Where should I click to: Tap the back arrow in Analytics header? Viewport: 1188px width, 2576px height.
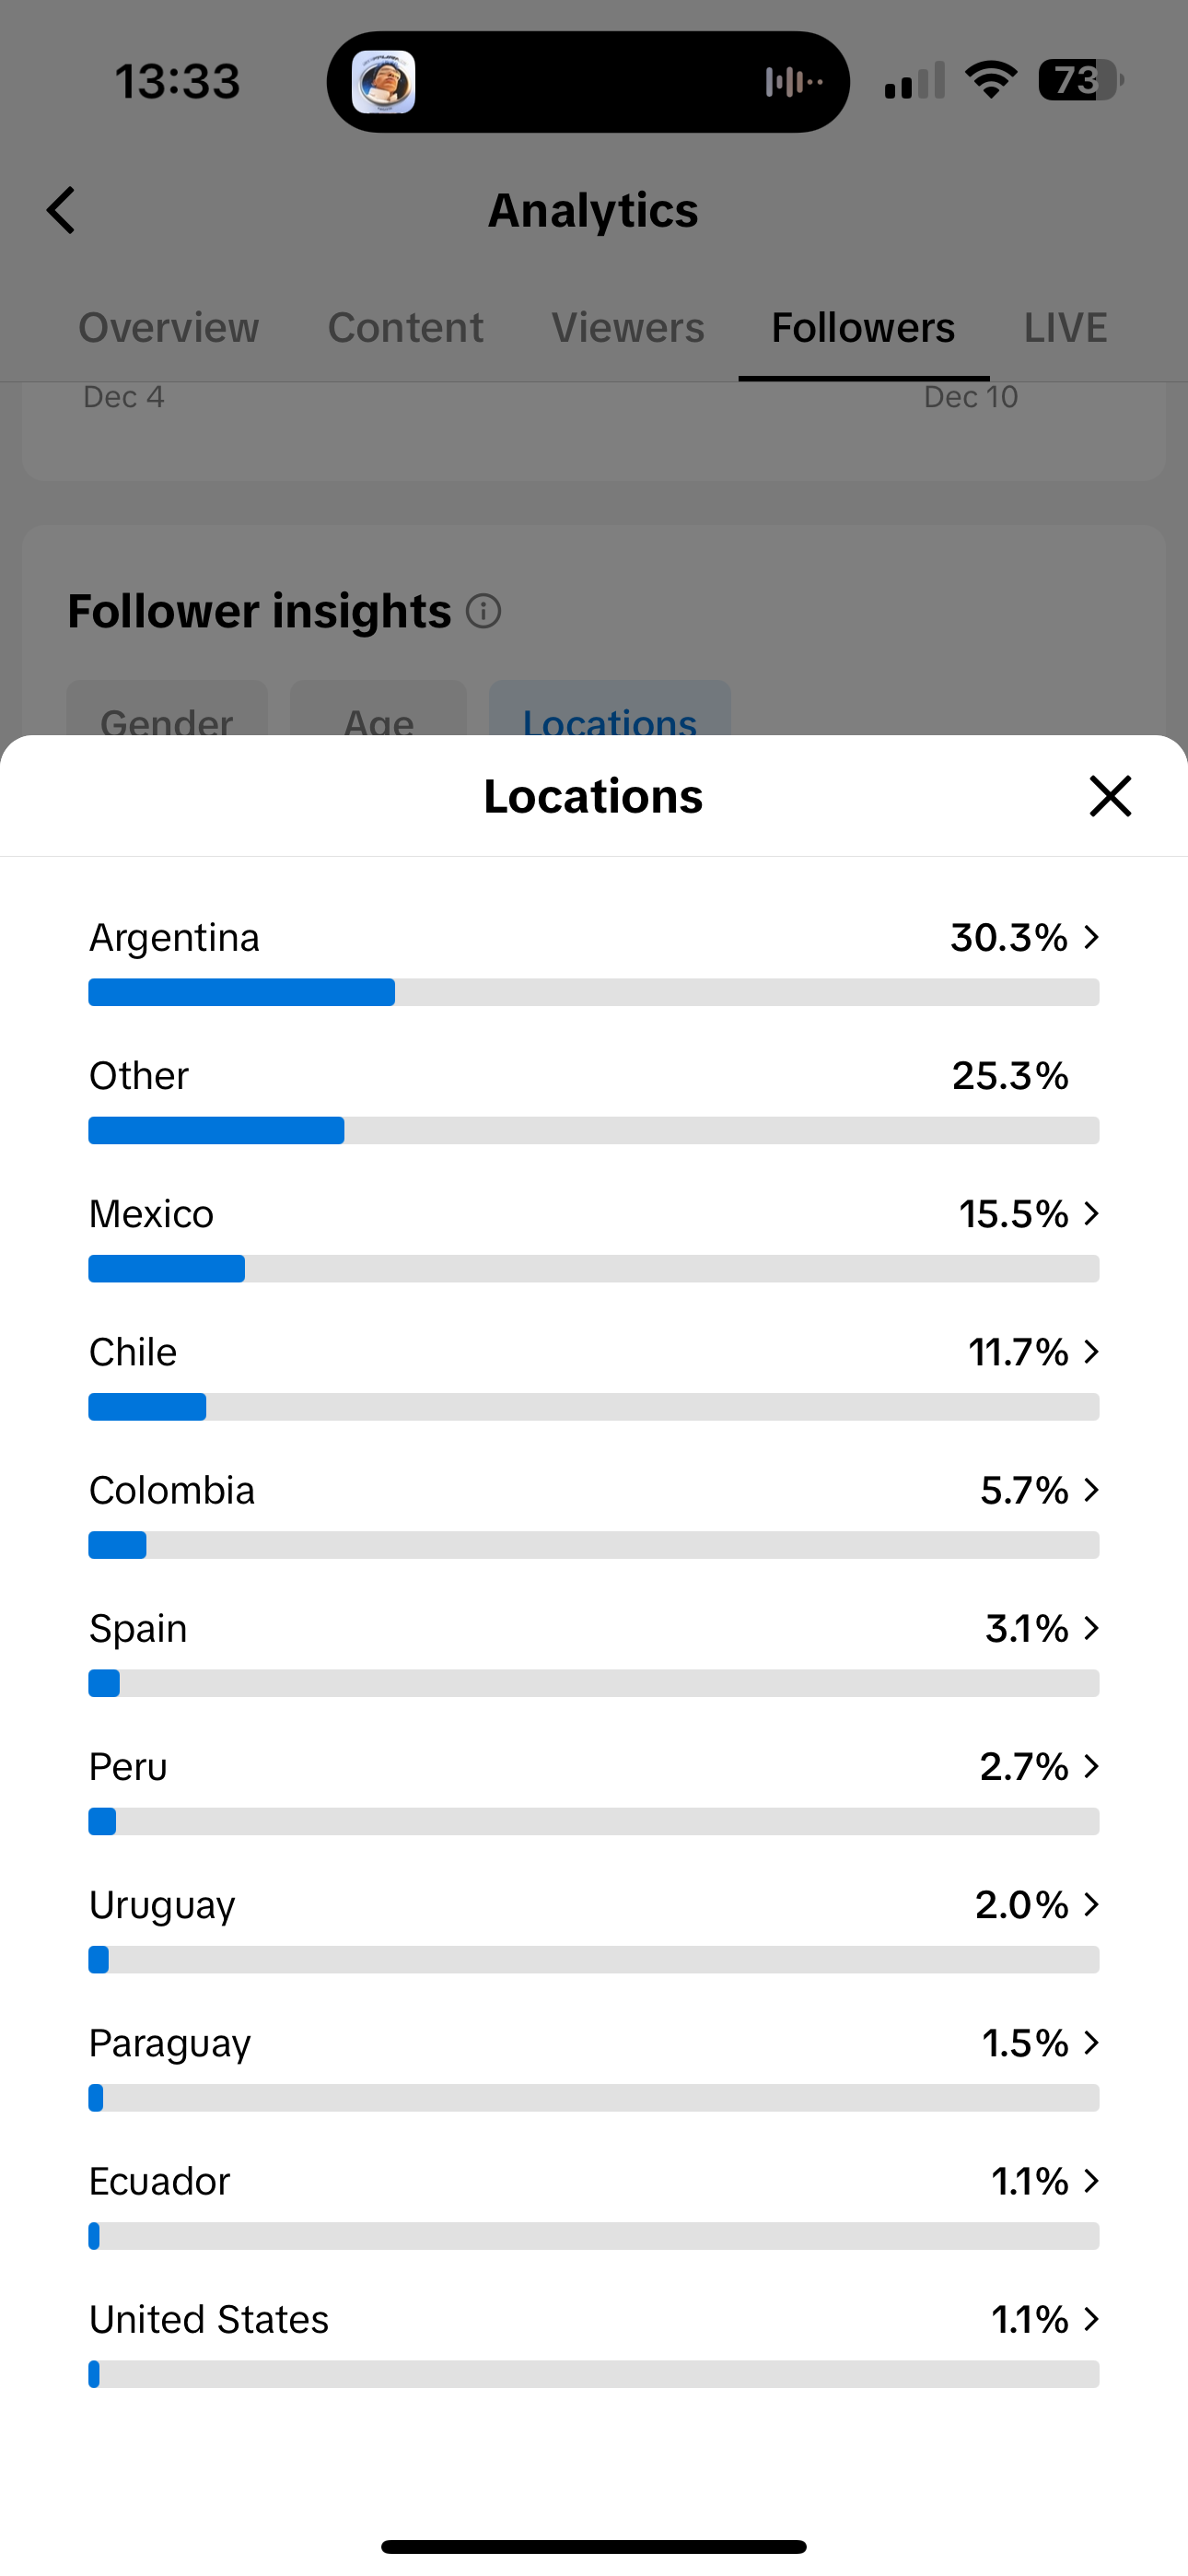[x=61, y=210]
